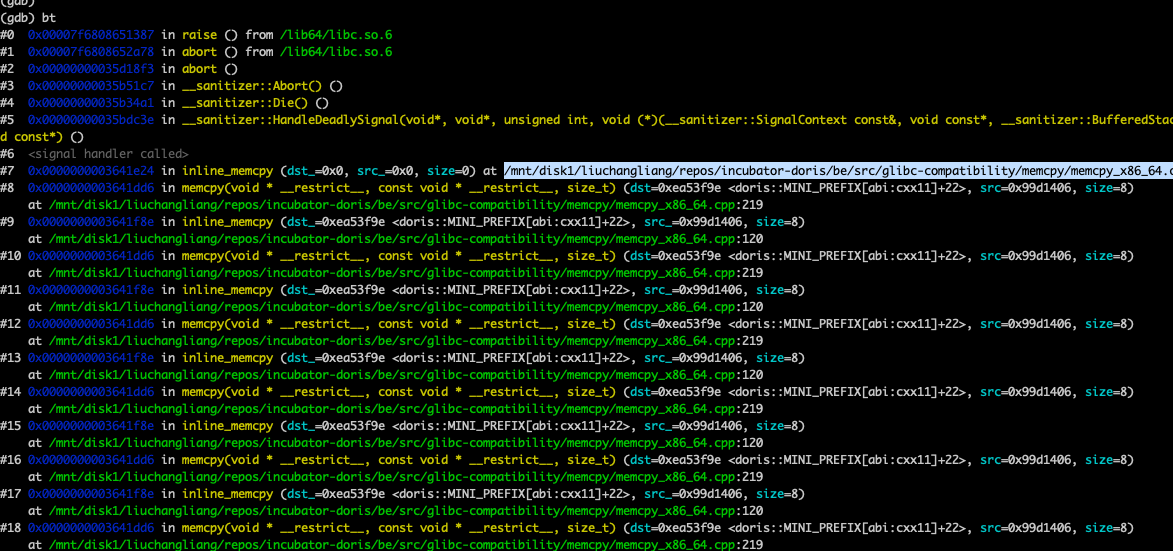Click the frame number #12 label
Viewport: 1173px width, 551px height.
(10, 324)
